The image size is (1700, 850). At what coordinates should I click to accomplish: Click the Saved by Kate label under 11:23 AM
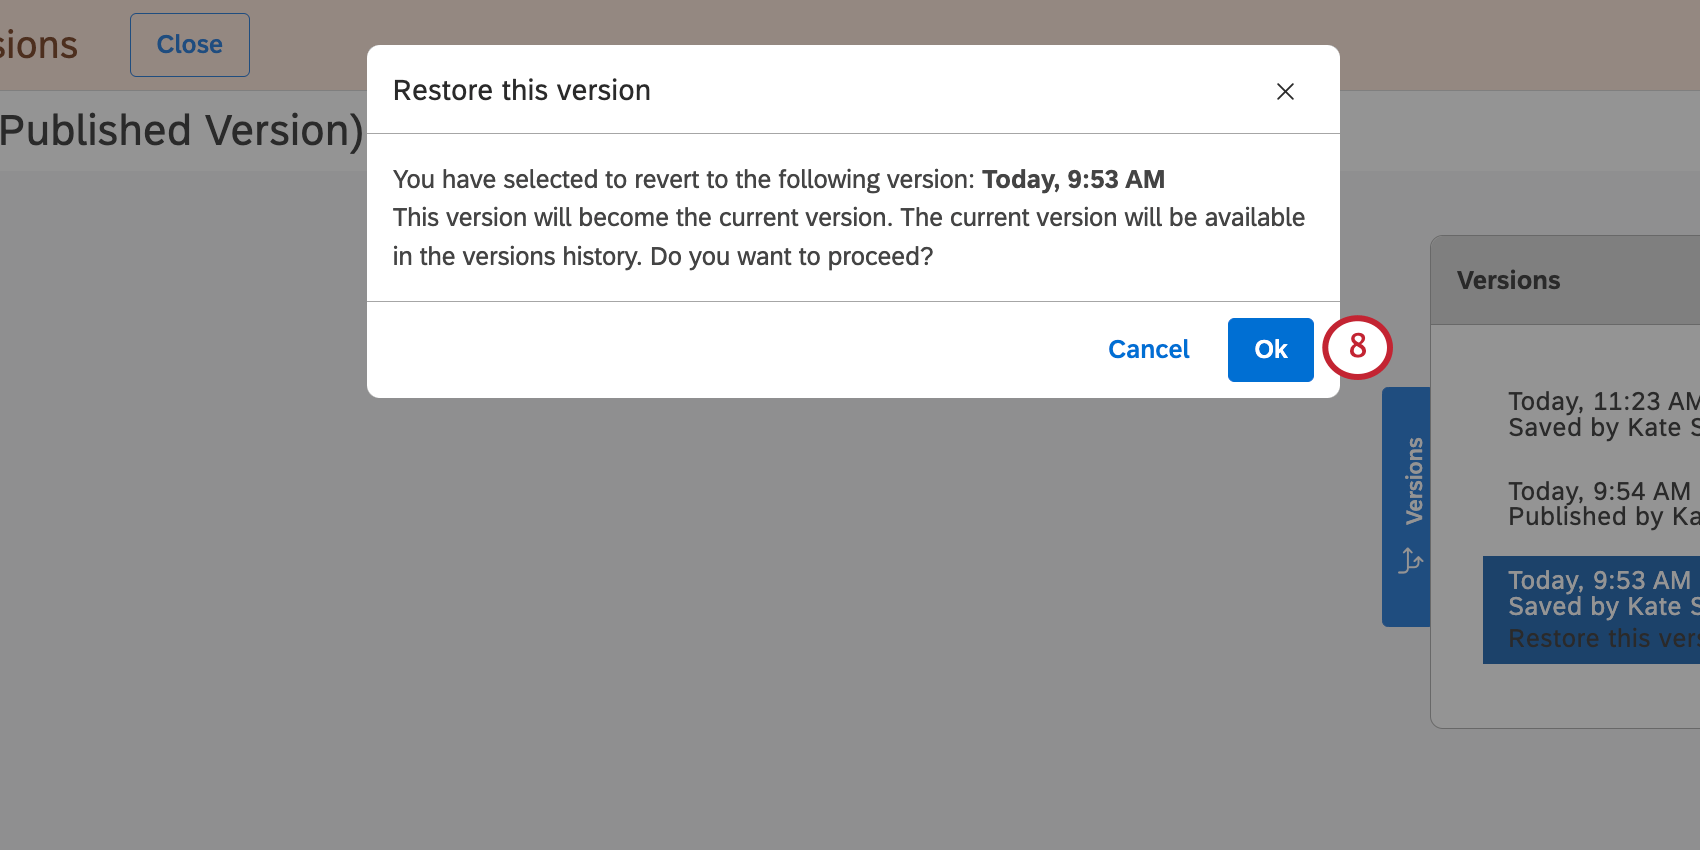(1600, 427)
